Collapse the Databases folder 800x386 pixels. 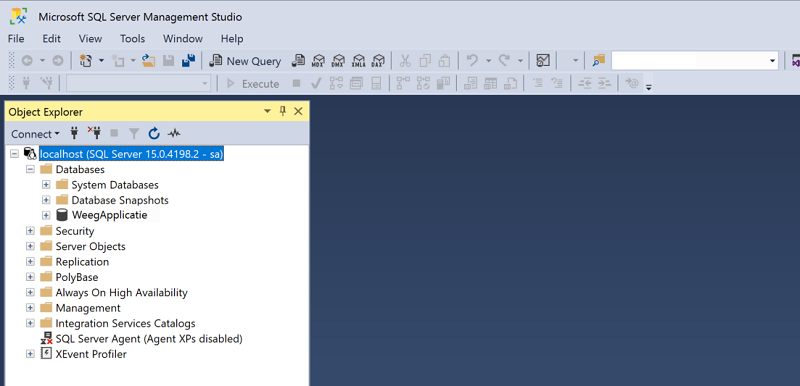pyautogui.click(x=30, y=169)
